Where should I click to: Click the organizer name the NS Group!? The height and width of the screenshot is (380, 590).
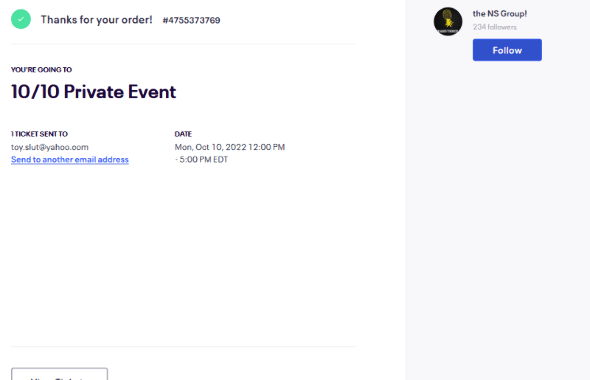[x=500, y=14]
